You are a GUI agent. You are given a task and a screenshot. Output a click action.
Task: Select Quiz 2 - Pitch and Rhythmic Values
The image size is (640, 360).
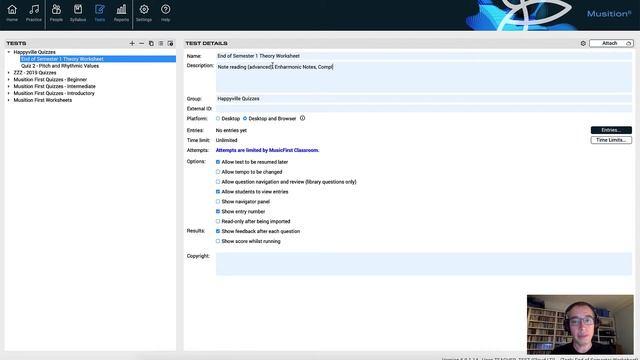(60, 66)
